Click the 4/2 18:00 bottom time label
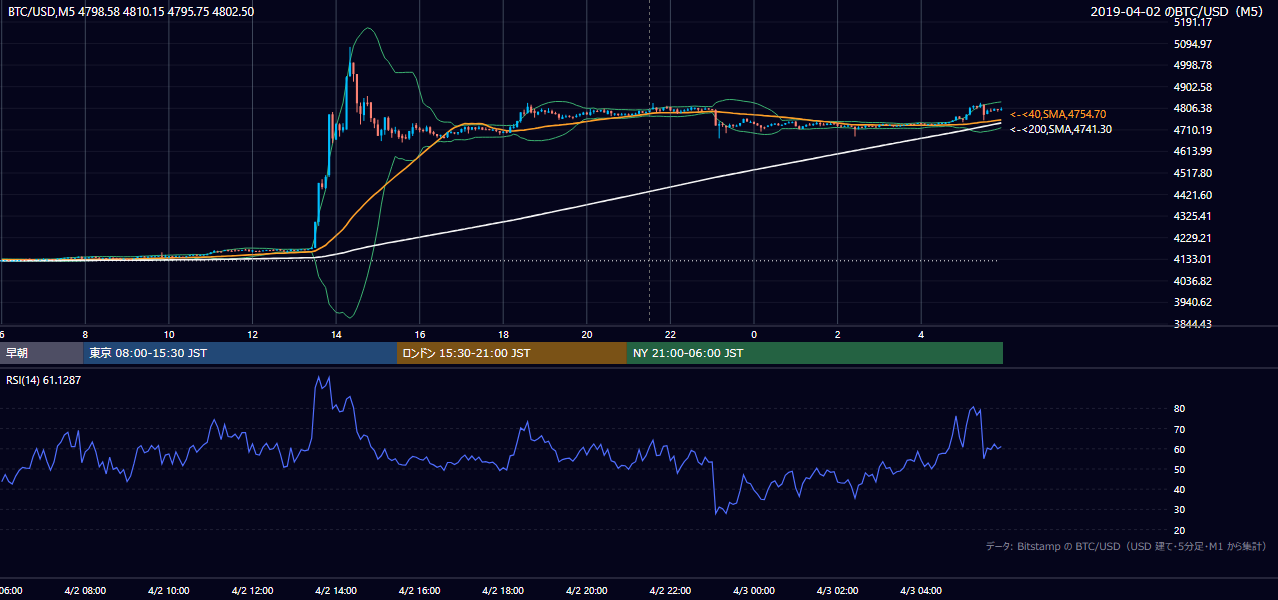1278x600 pixels. tap(504, 591)
